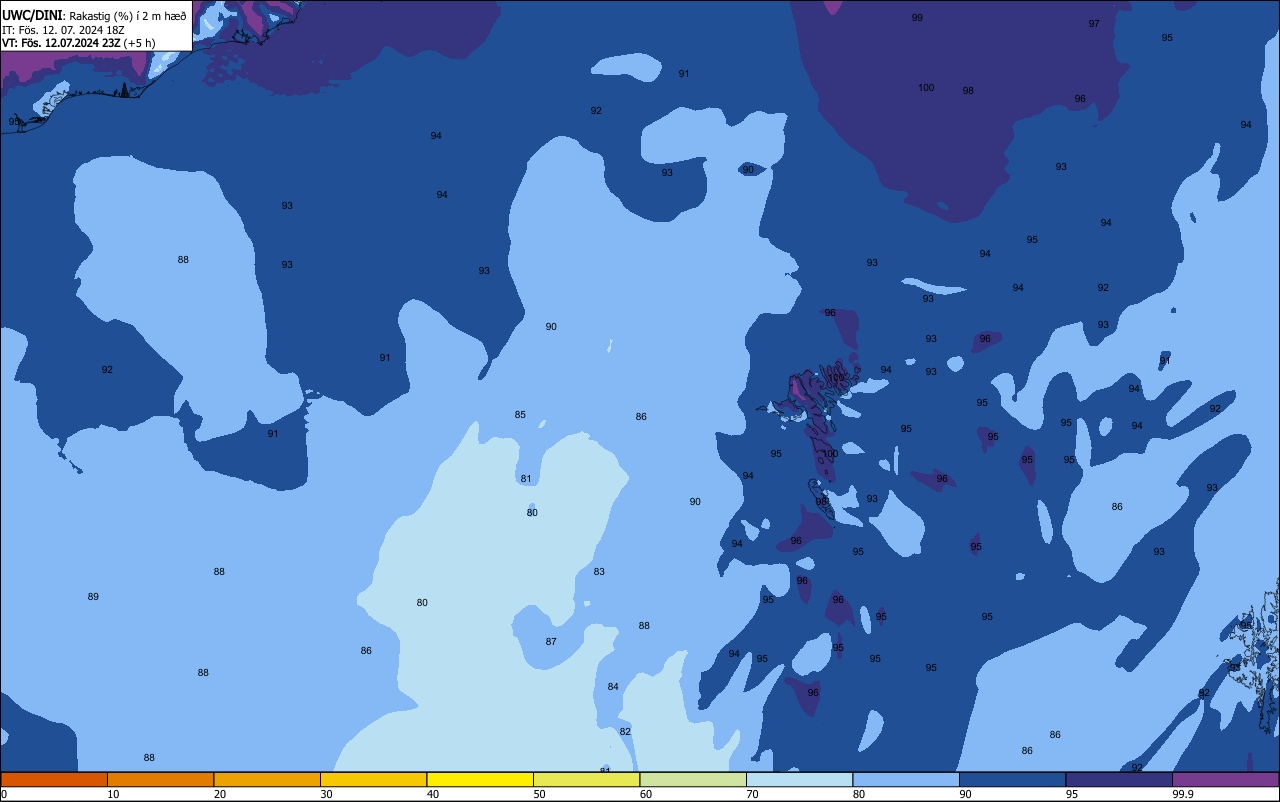Click the pale blue 70–80 legend band
The height and width of the screenshot is (802, 1280).
[x=799, y=779]
